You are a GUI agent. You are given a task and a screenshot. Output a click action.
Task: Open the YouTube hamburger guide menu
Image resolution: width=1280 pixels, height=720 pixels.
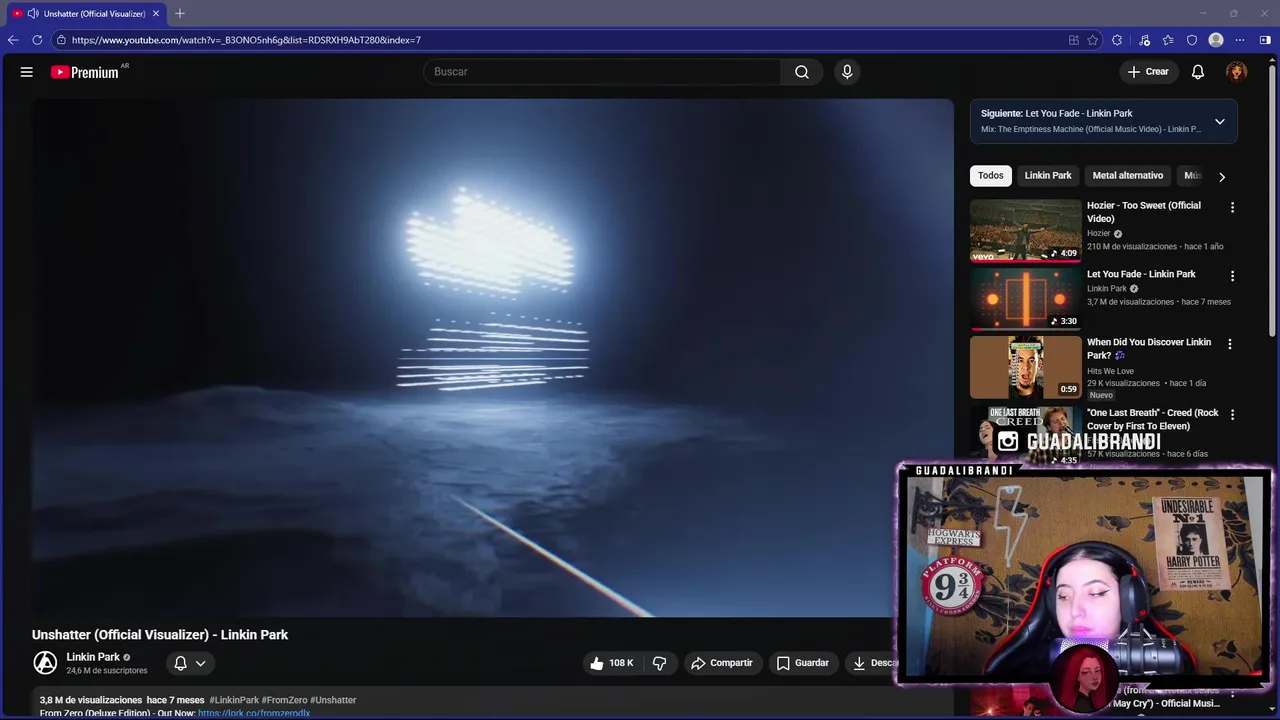tap(27, 72)
